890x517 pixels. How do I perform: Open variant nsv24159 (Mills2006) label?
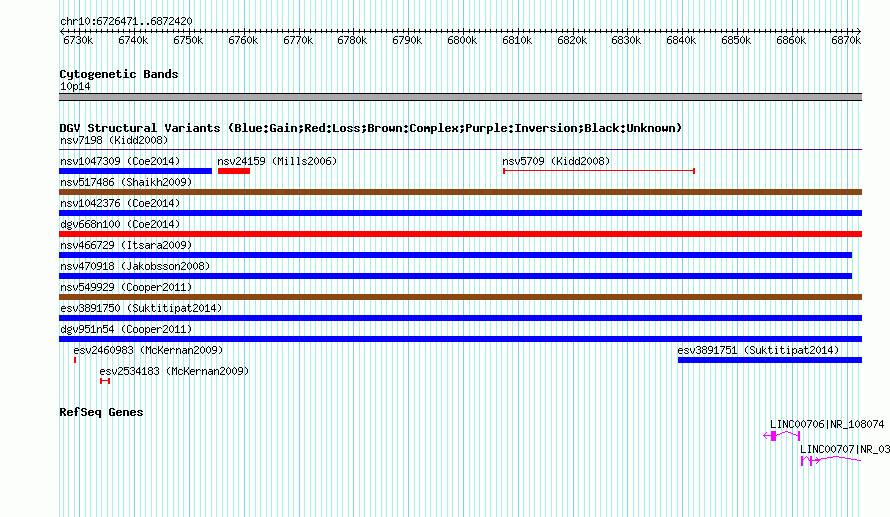point(277,161)
